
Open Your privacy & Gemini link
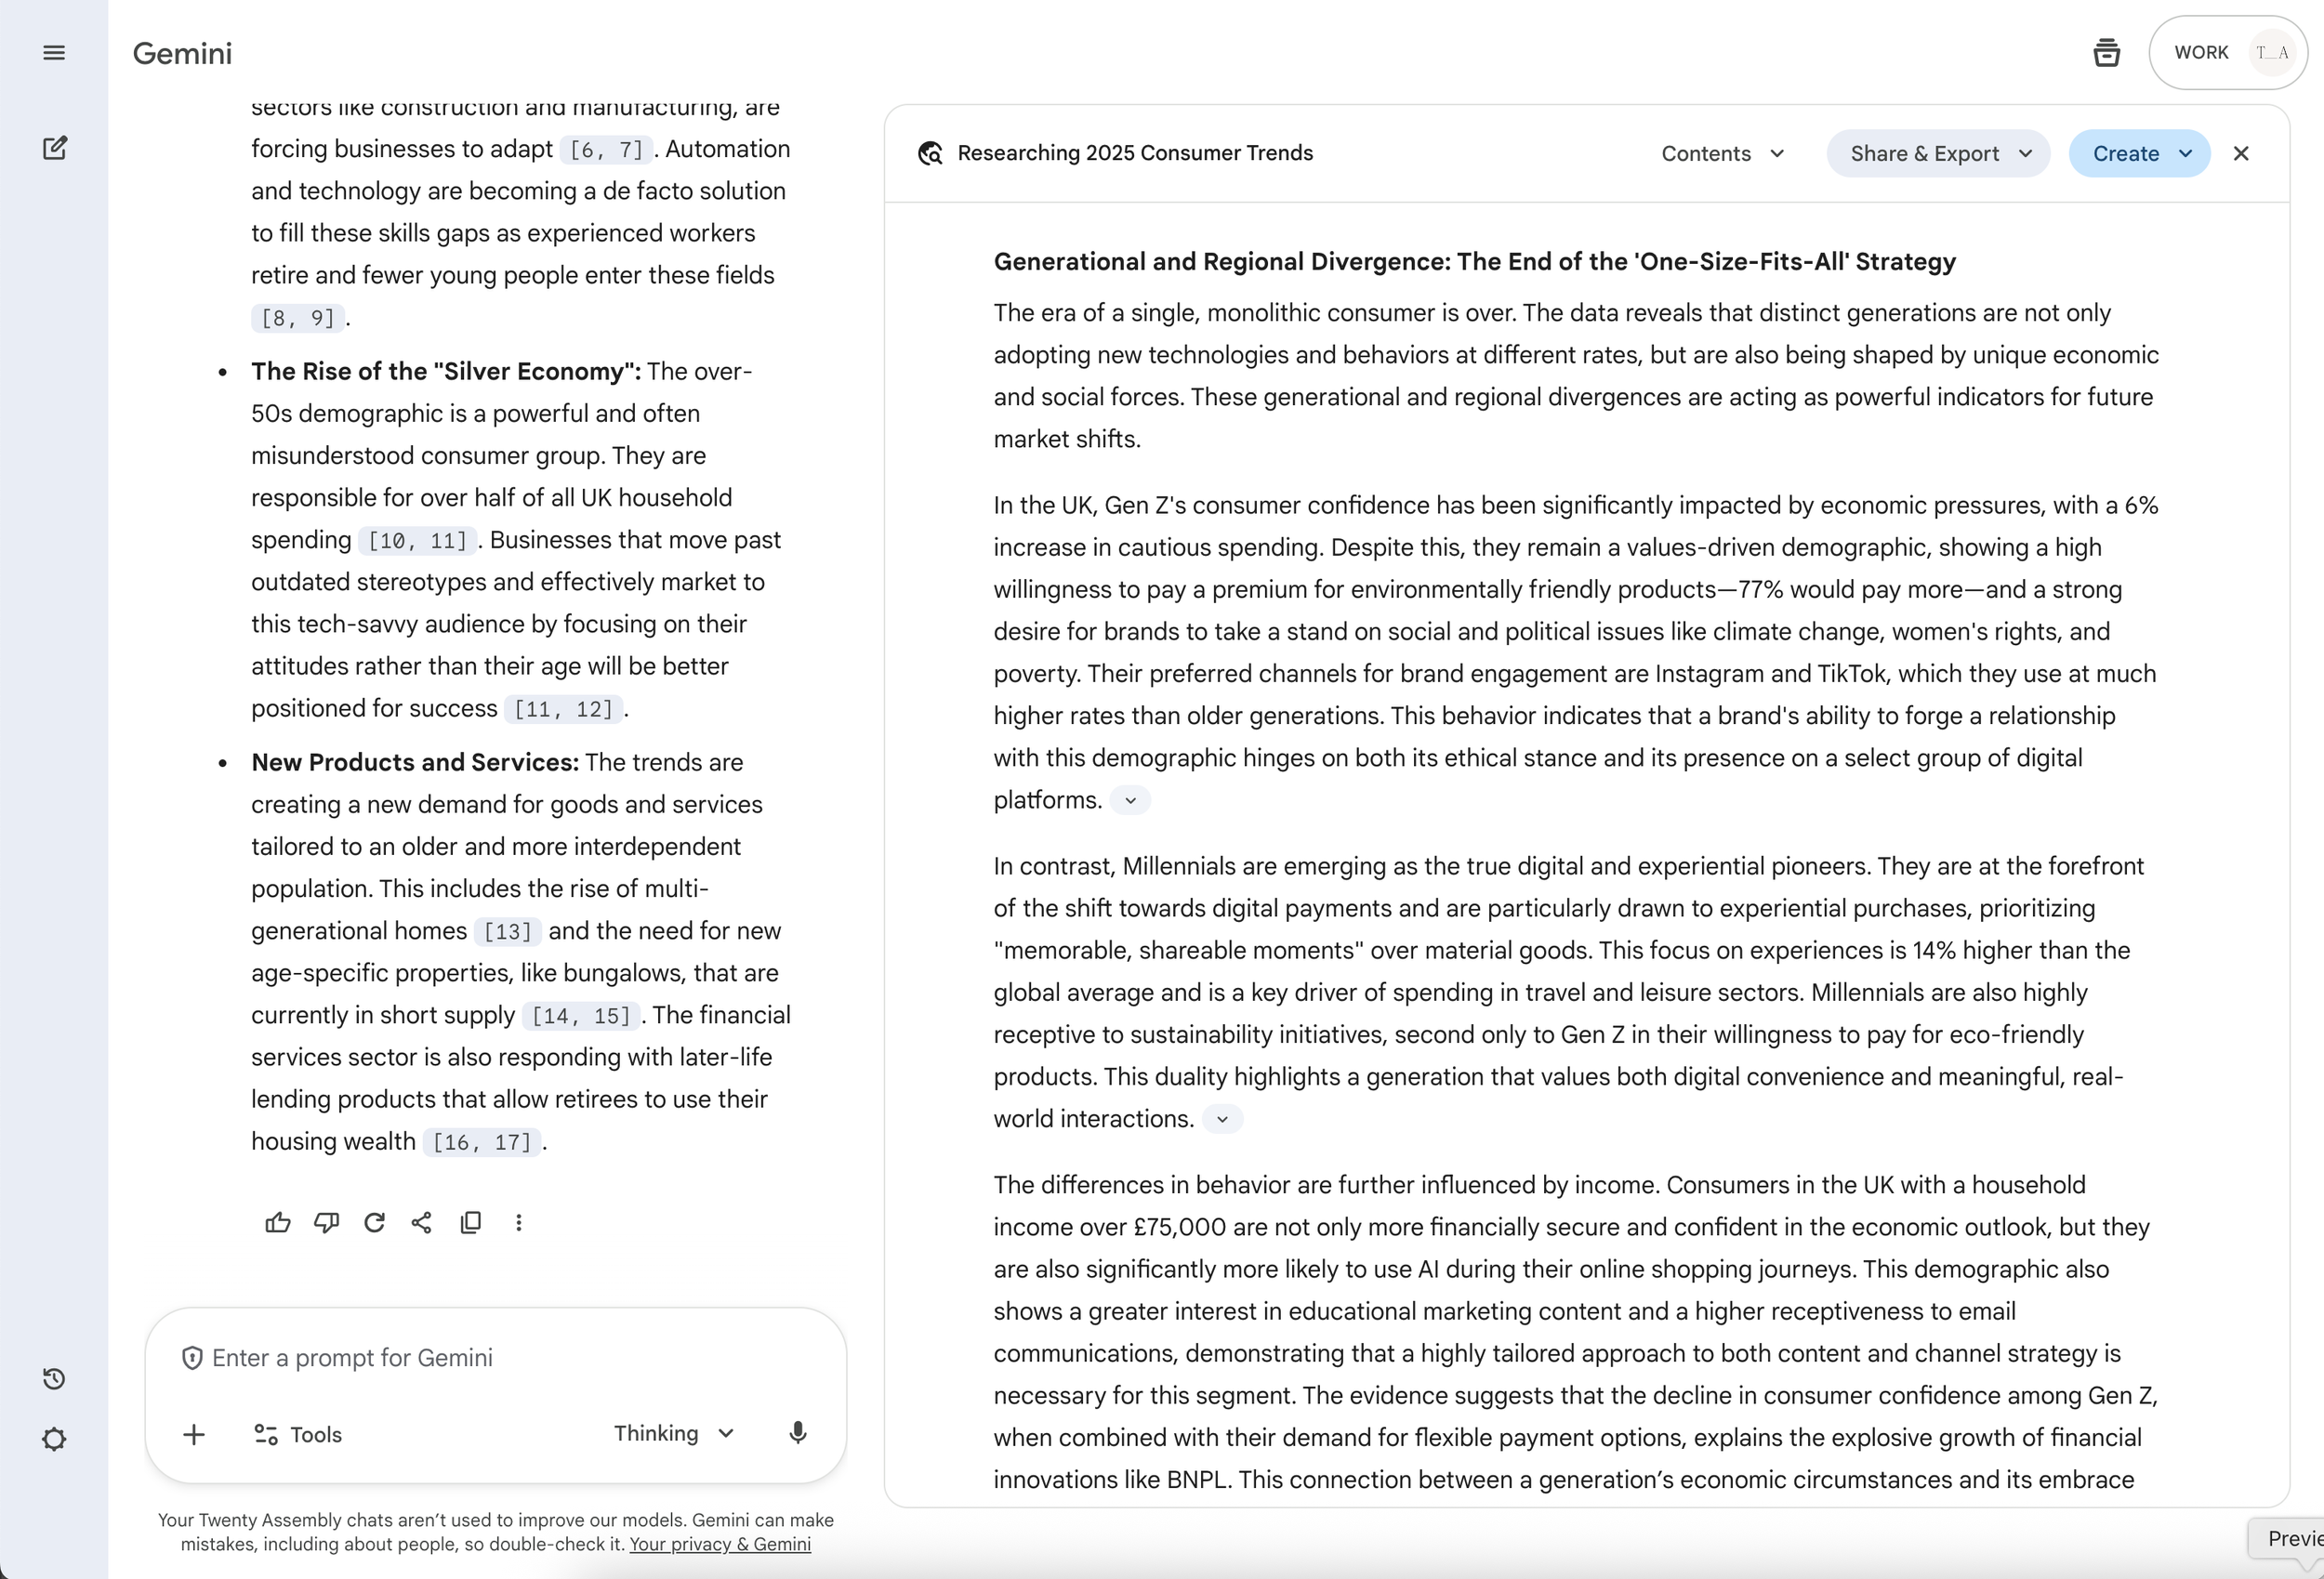(719, 1543)
